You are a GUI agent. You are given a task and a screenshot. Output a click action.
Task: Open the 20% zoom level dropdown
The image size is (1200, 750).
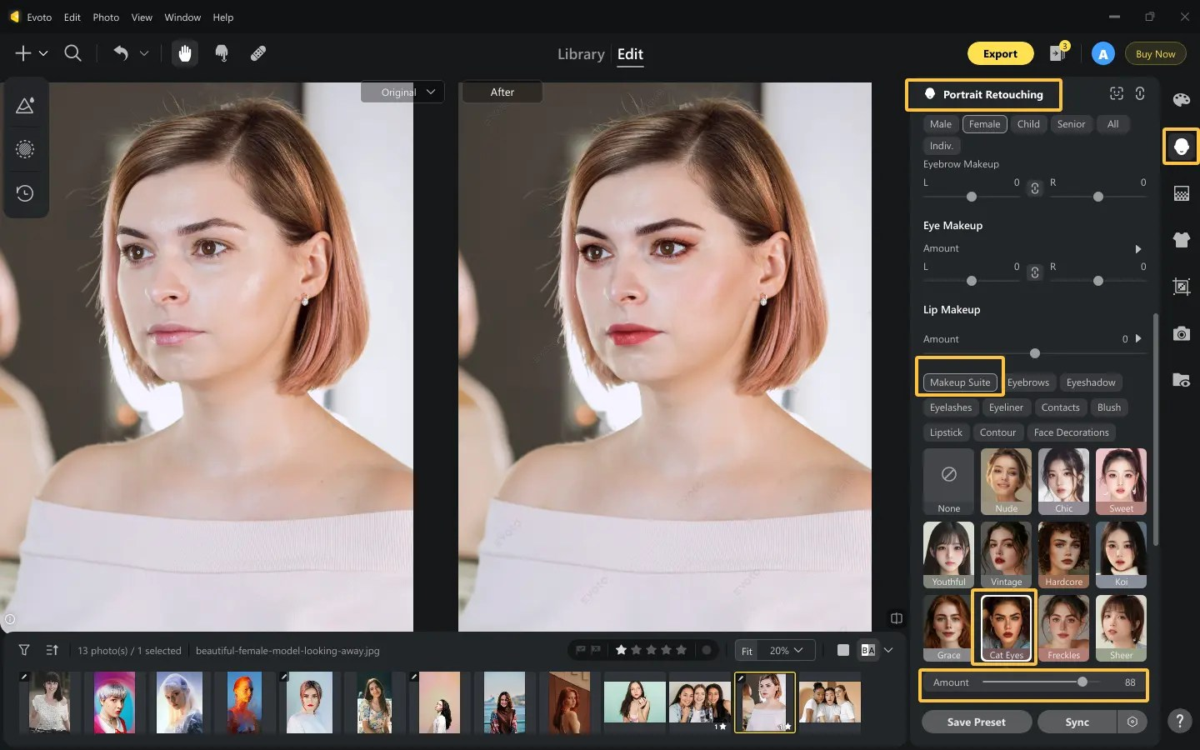click(x=787, y=650)
